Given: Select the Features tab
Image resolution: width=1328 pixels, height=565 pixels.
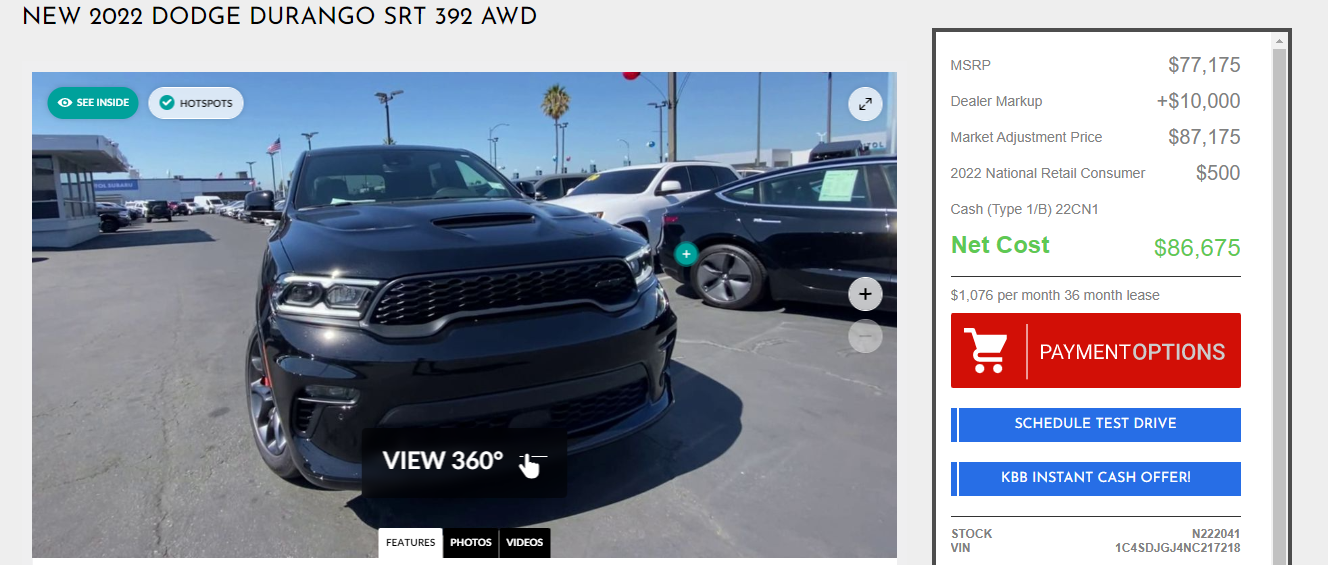Looking at the screenshot, I should click(x=411, y=543).
